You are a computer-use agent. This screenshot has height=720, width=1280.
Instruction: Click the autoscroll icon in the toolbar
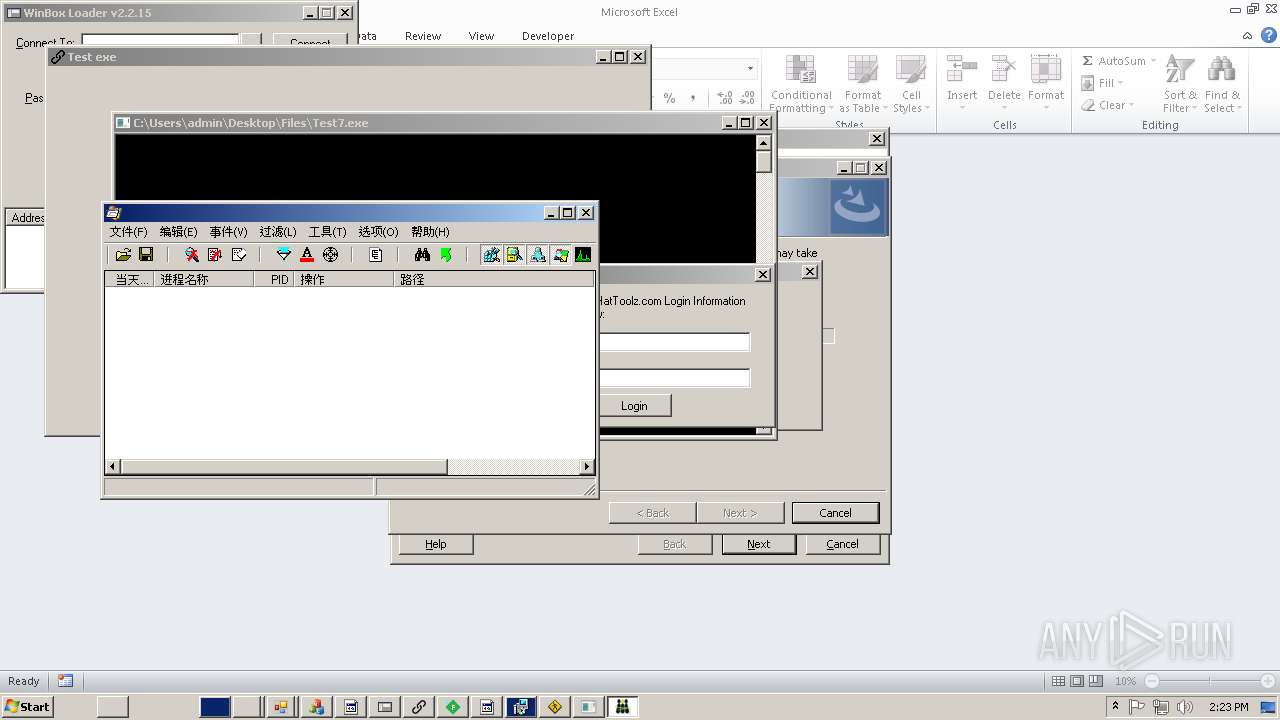[x=215, y=255]
